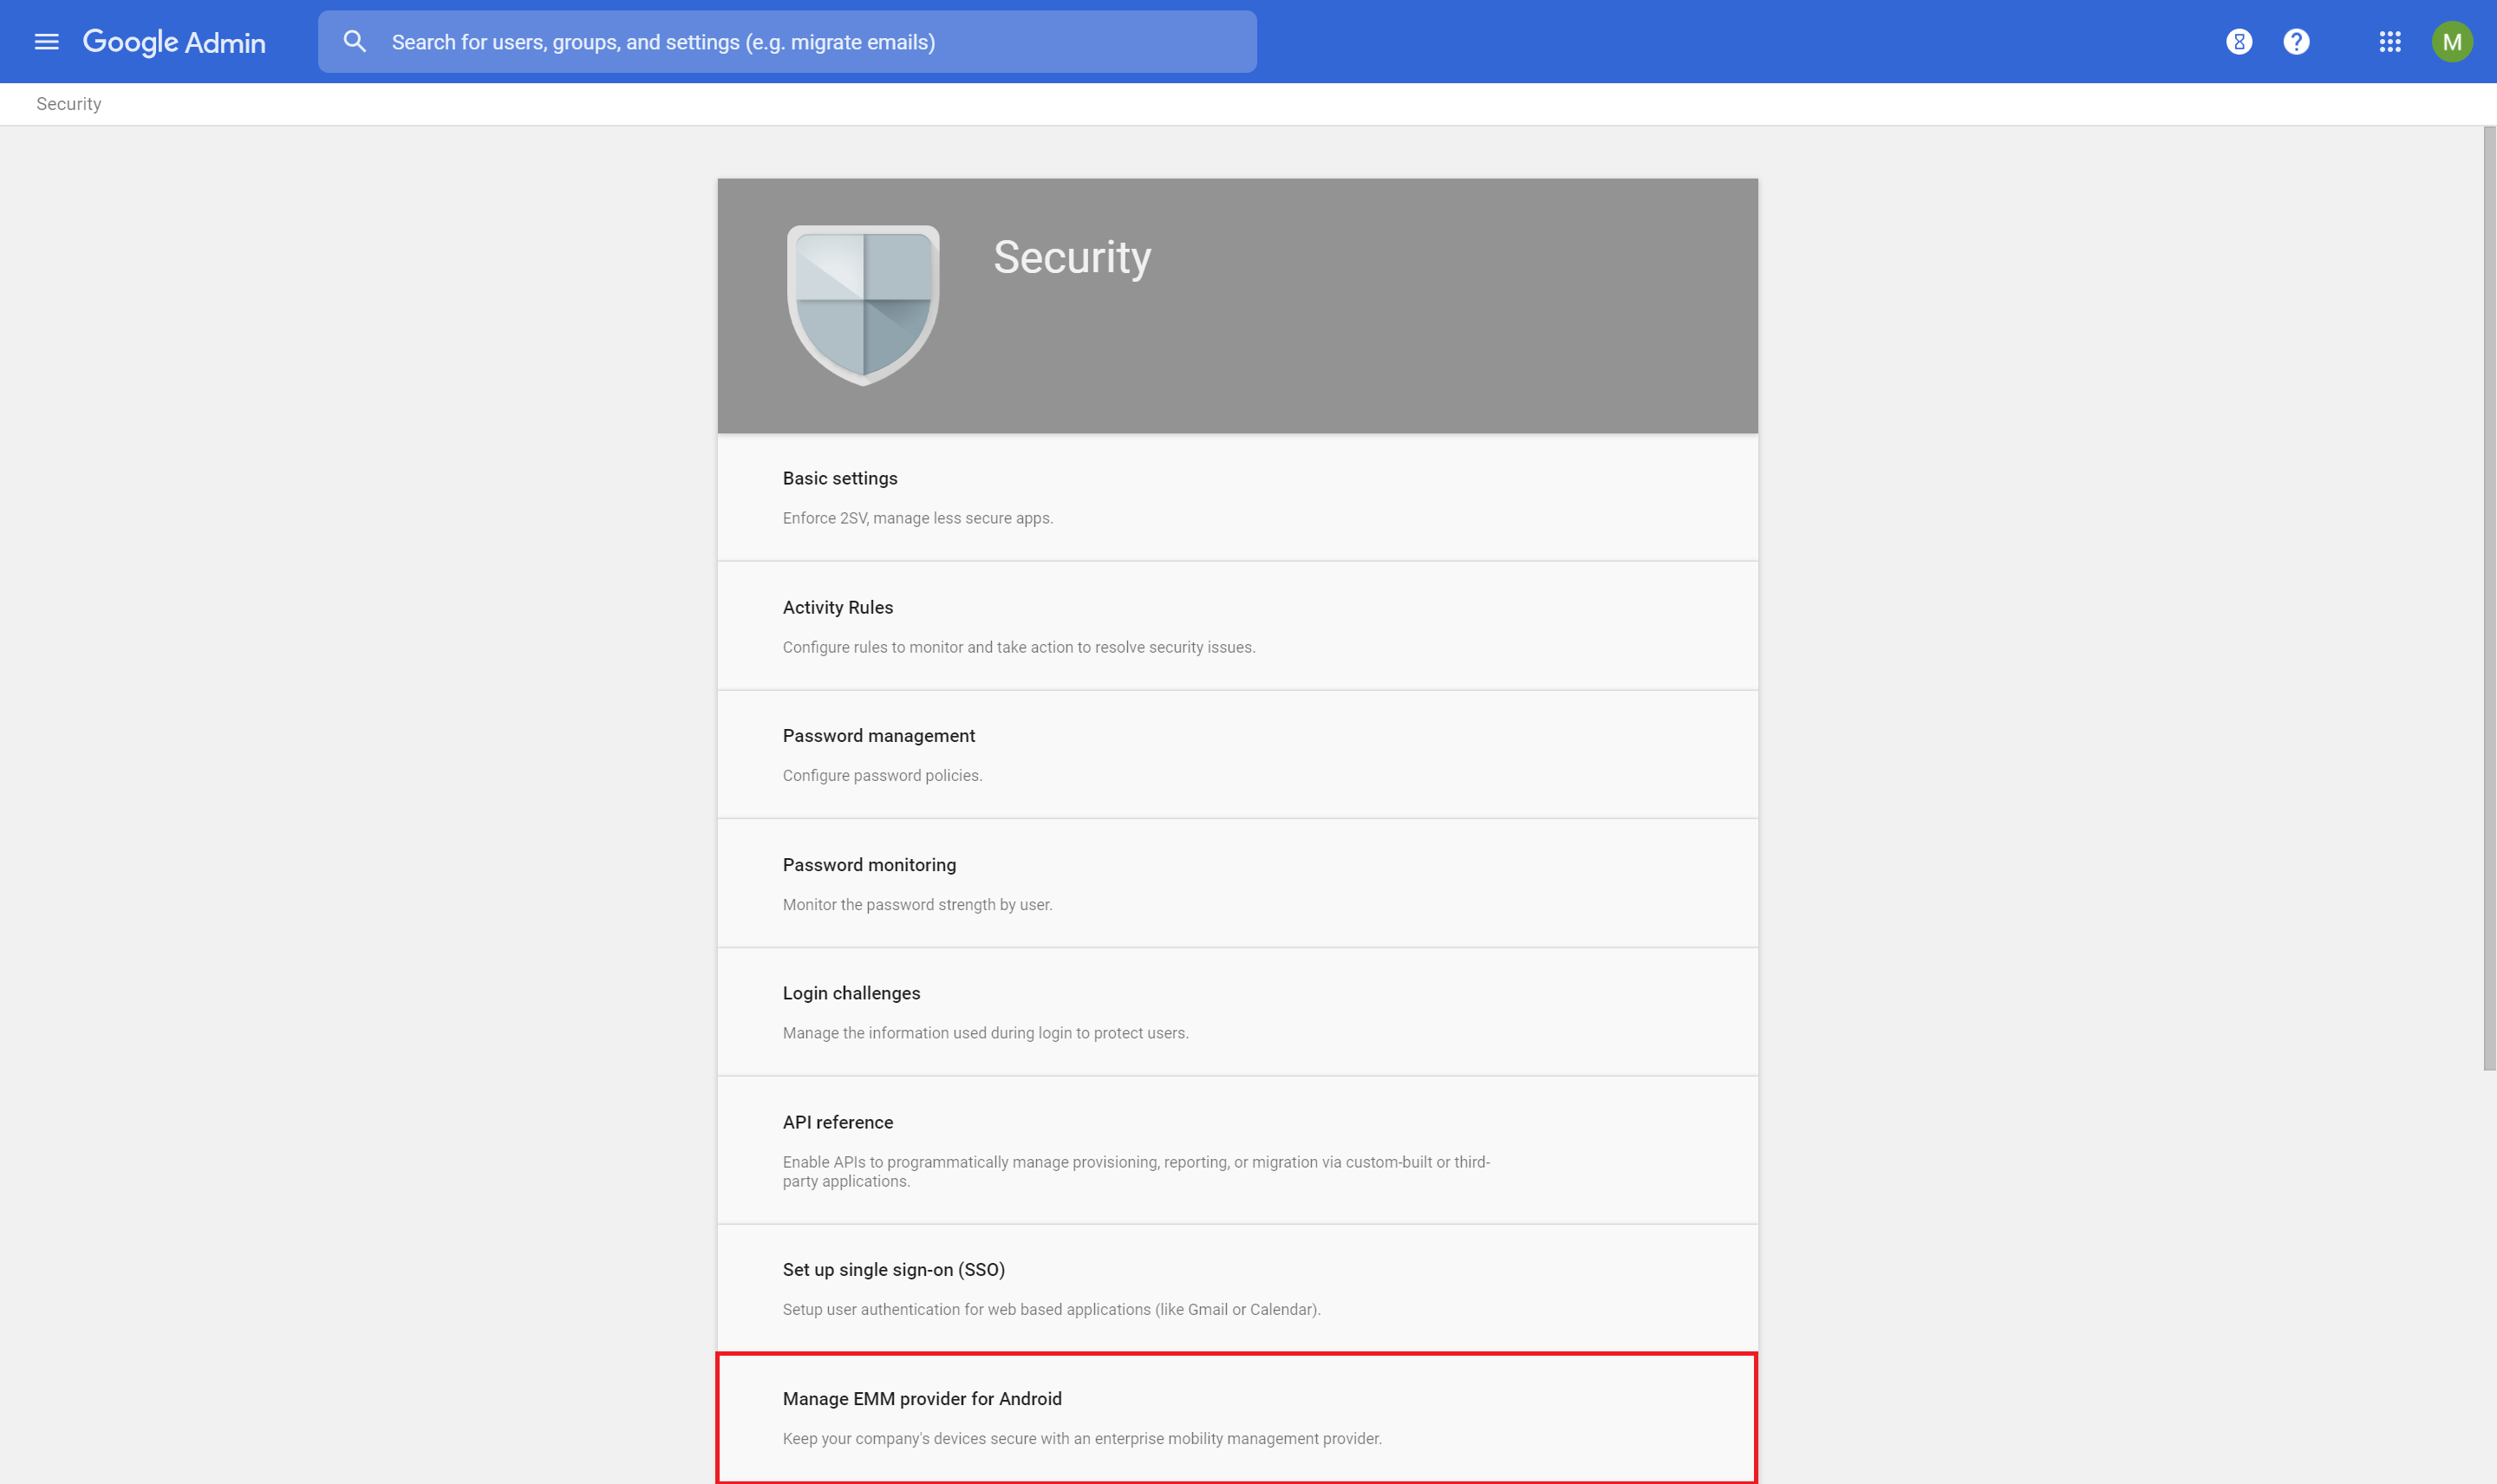
Task: Open the Google apps grid
Action: tap(2389, 42)
